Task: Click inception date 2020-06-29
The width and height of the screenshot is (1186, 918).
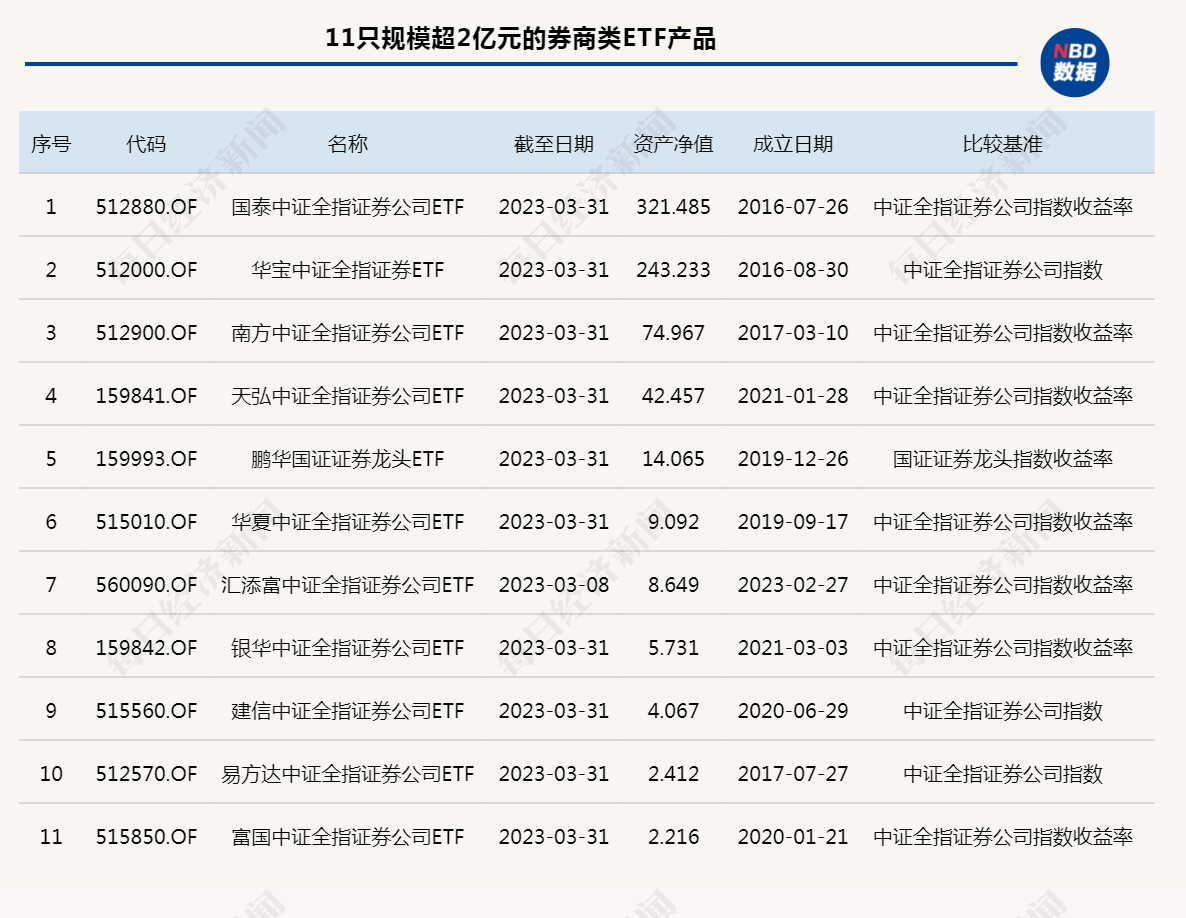Action: coord(793,711)
